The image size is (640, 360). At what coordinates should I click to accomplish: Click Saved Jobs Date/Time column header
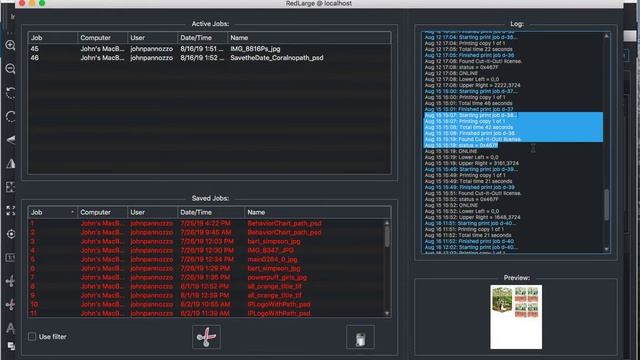tap(211, 212)
